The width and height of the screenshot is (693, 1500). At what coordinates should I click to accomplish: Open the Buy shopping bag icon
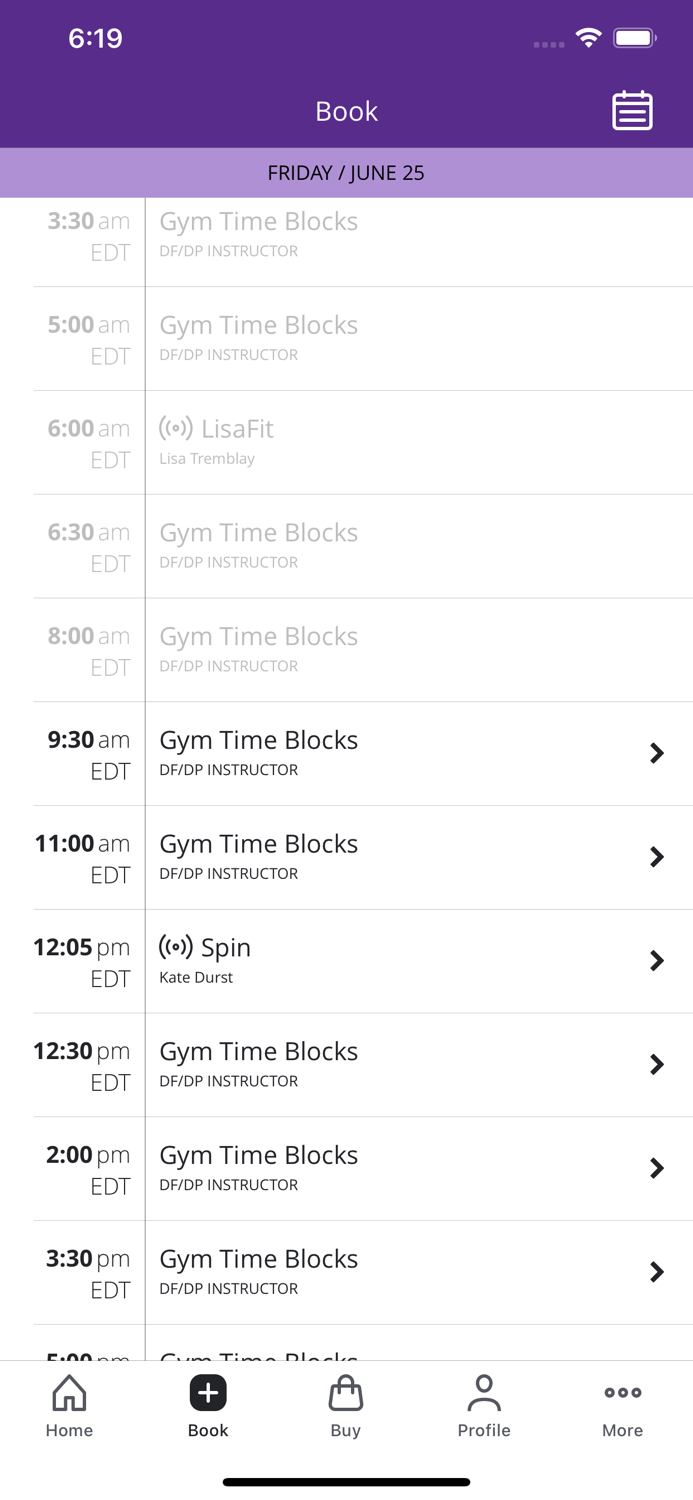pos(346,1392)
